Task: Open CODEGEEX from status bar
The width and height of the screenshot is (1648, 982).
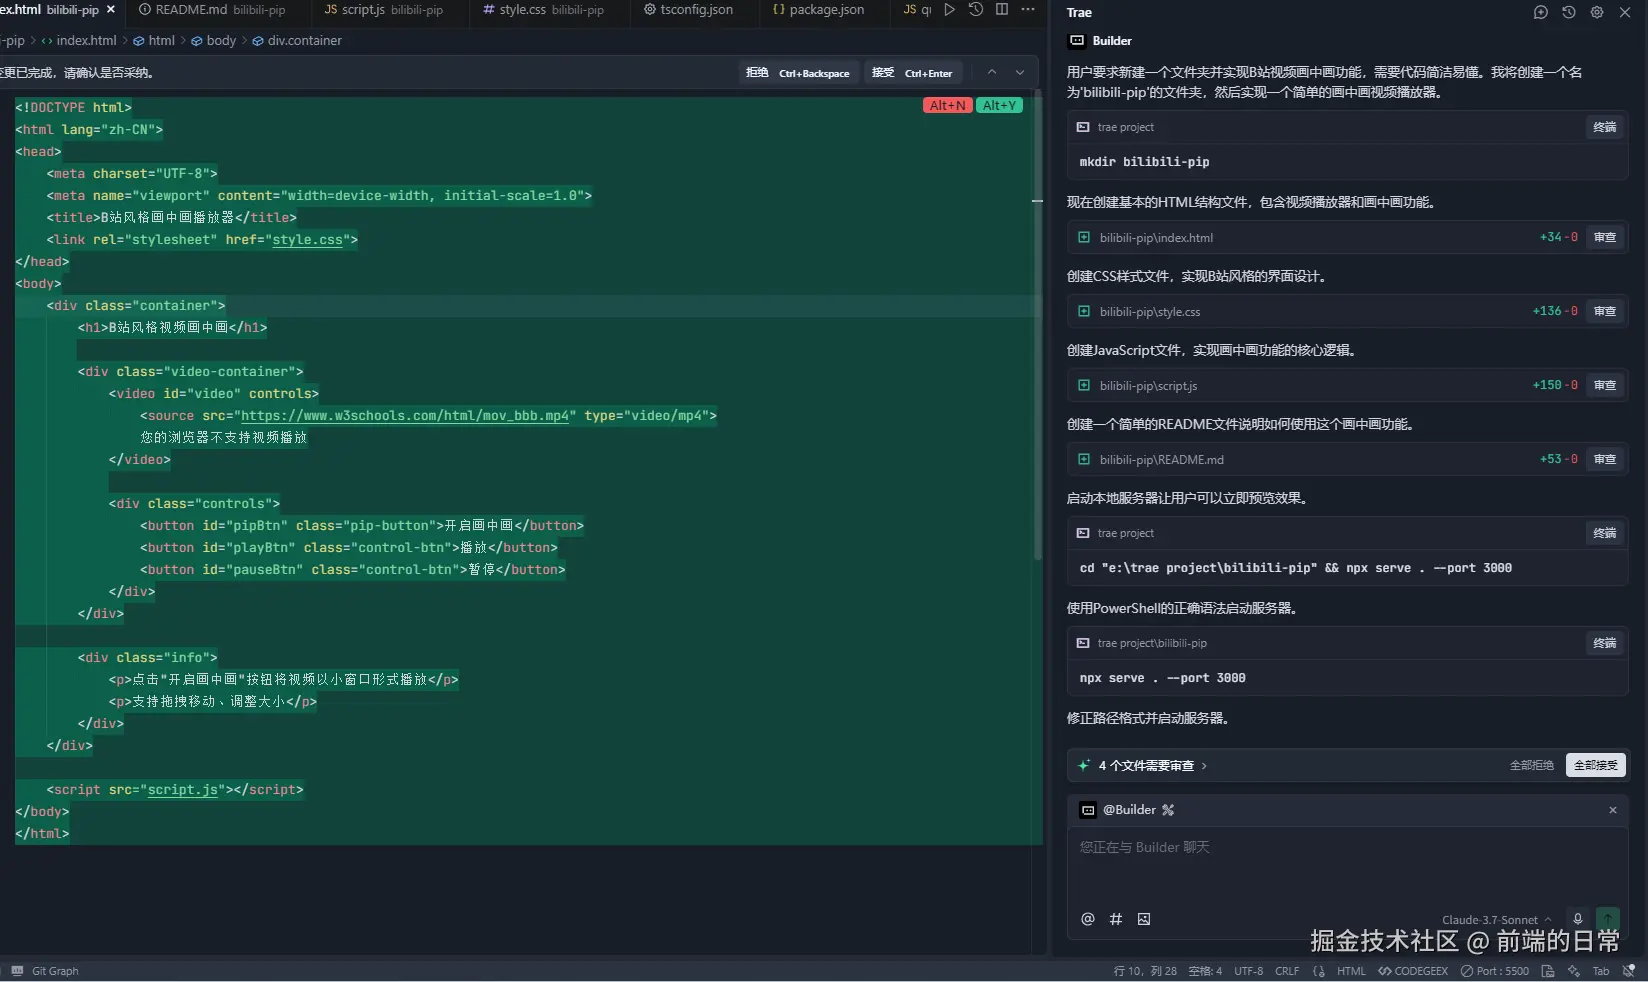Action: 1413,971
